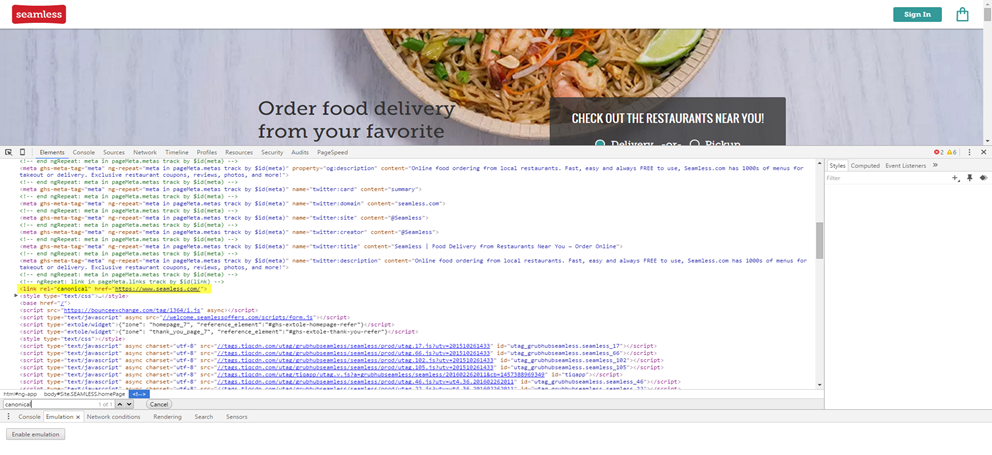This screenshot has width=992, height=455.
Task: Select the highlighted link rel="canonical" row
Action: pyautogui.click(x=114, y=289)
